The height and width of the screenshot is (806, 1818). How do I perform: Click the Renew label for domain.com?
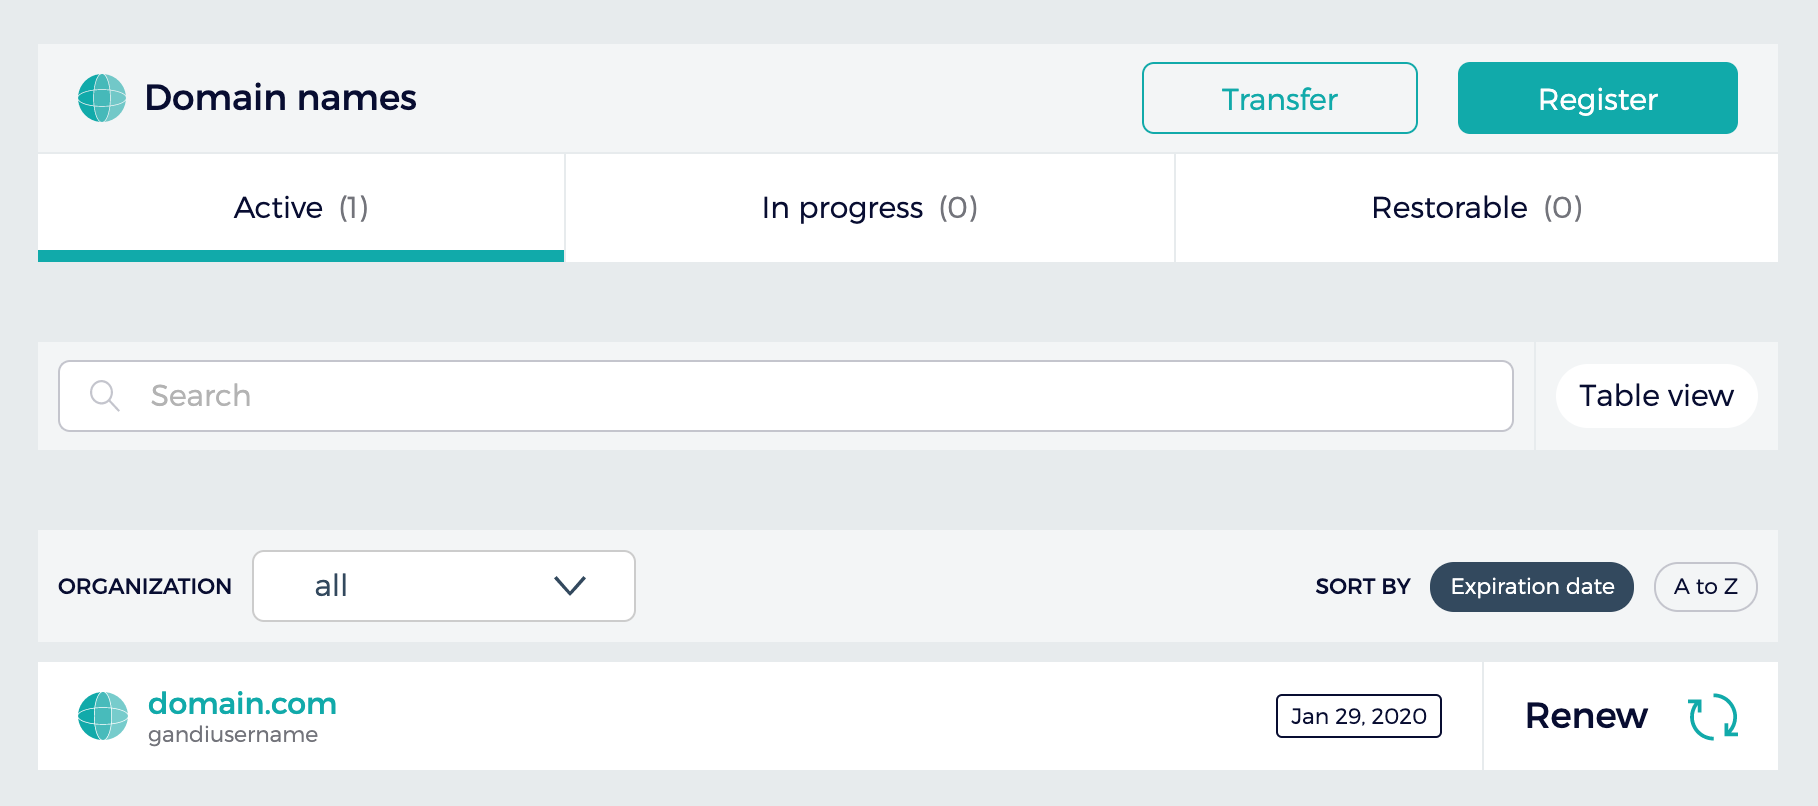[x=1586, y=716]
